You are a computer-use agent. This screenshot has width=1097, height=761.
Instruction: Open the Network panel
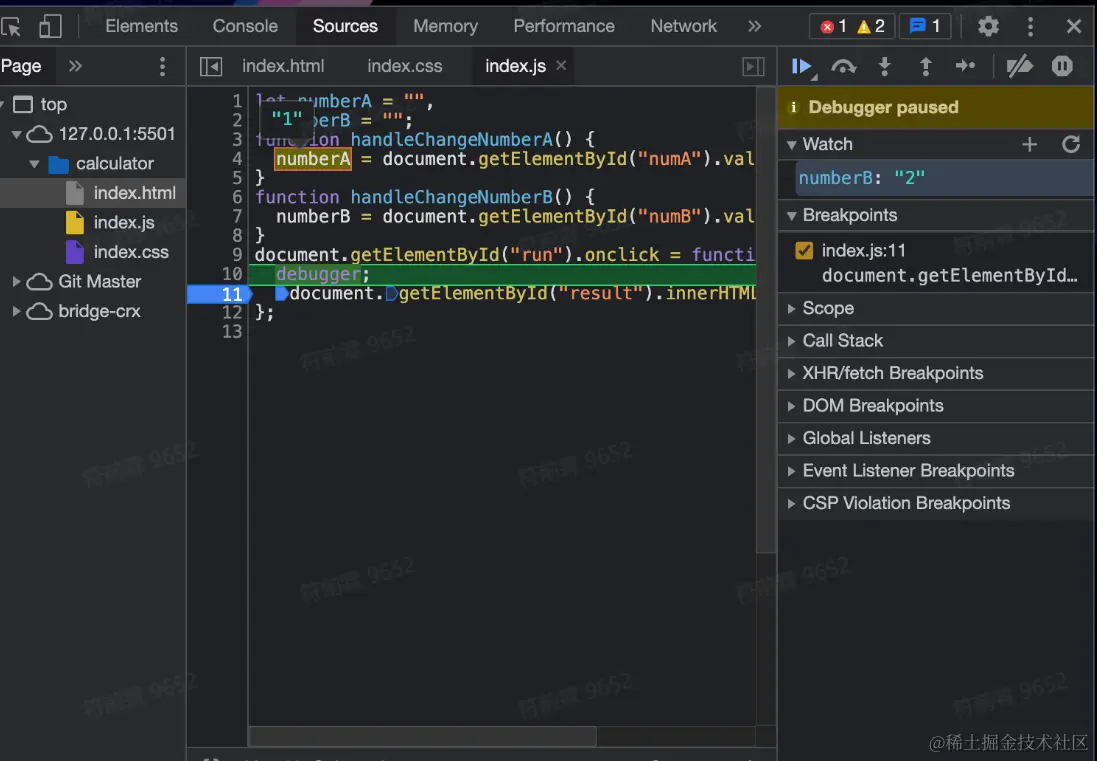point(684,27)
